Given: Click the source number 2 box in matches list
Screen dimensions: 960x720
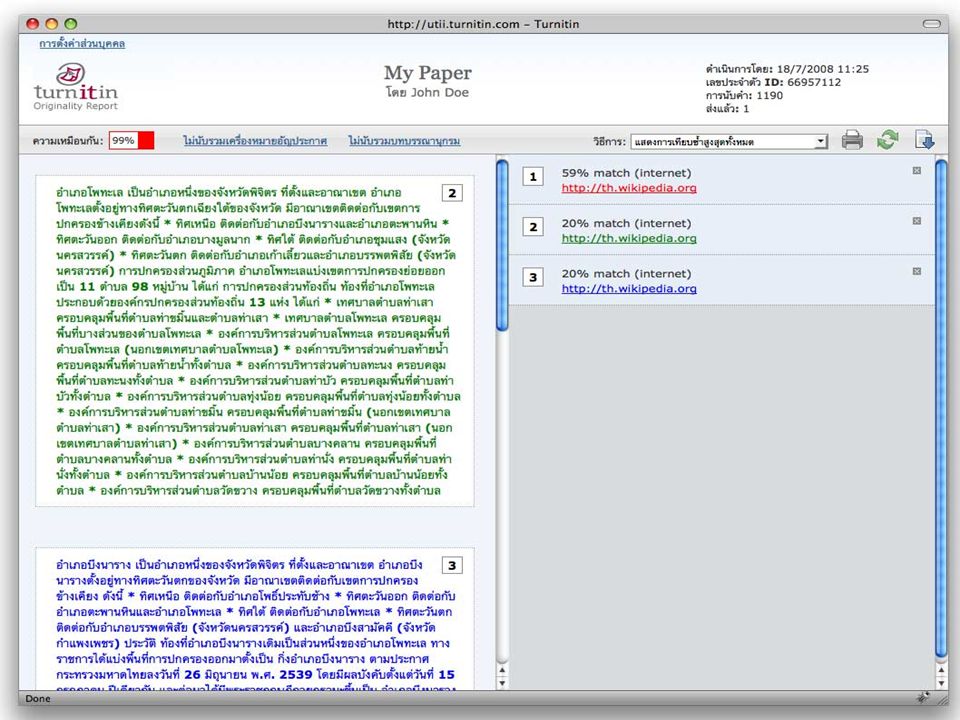Looking at the screenshot, I should tap(533, 227).
